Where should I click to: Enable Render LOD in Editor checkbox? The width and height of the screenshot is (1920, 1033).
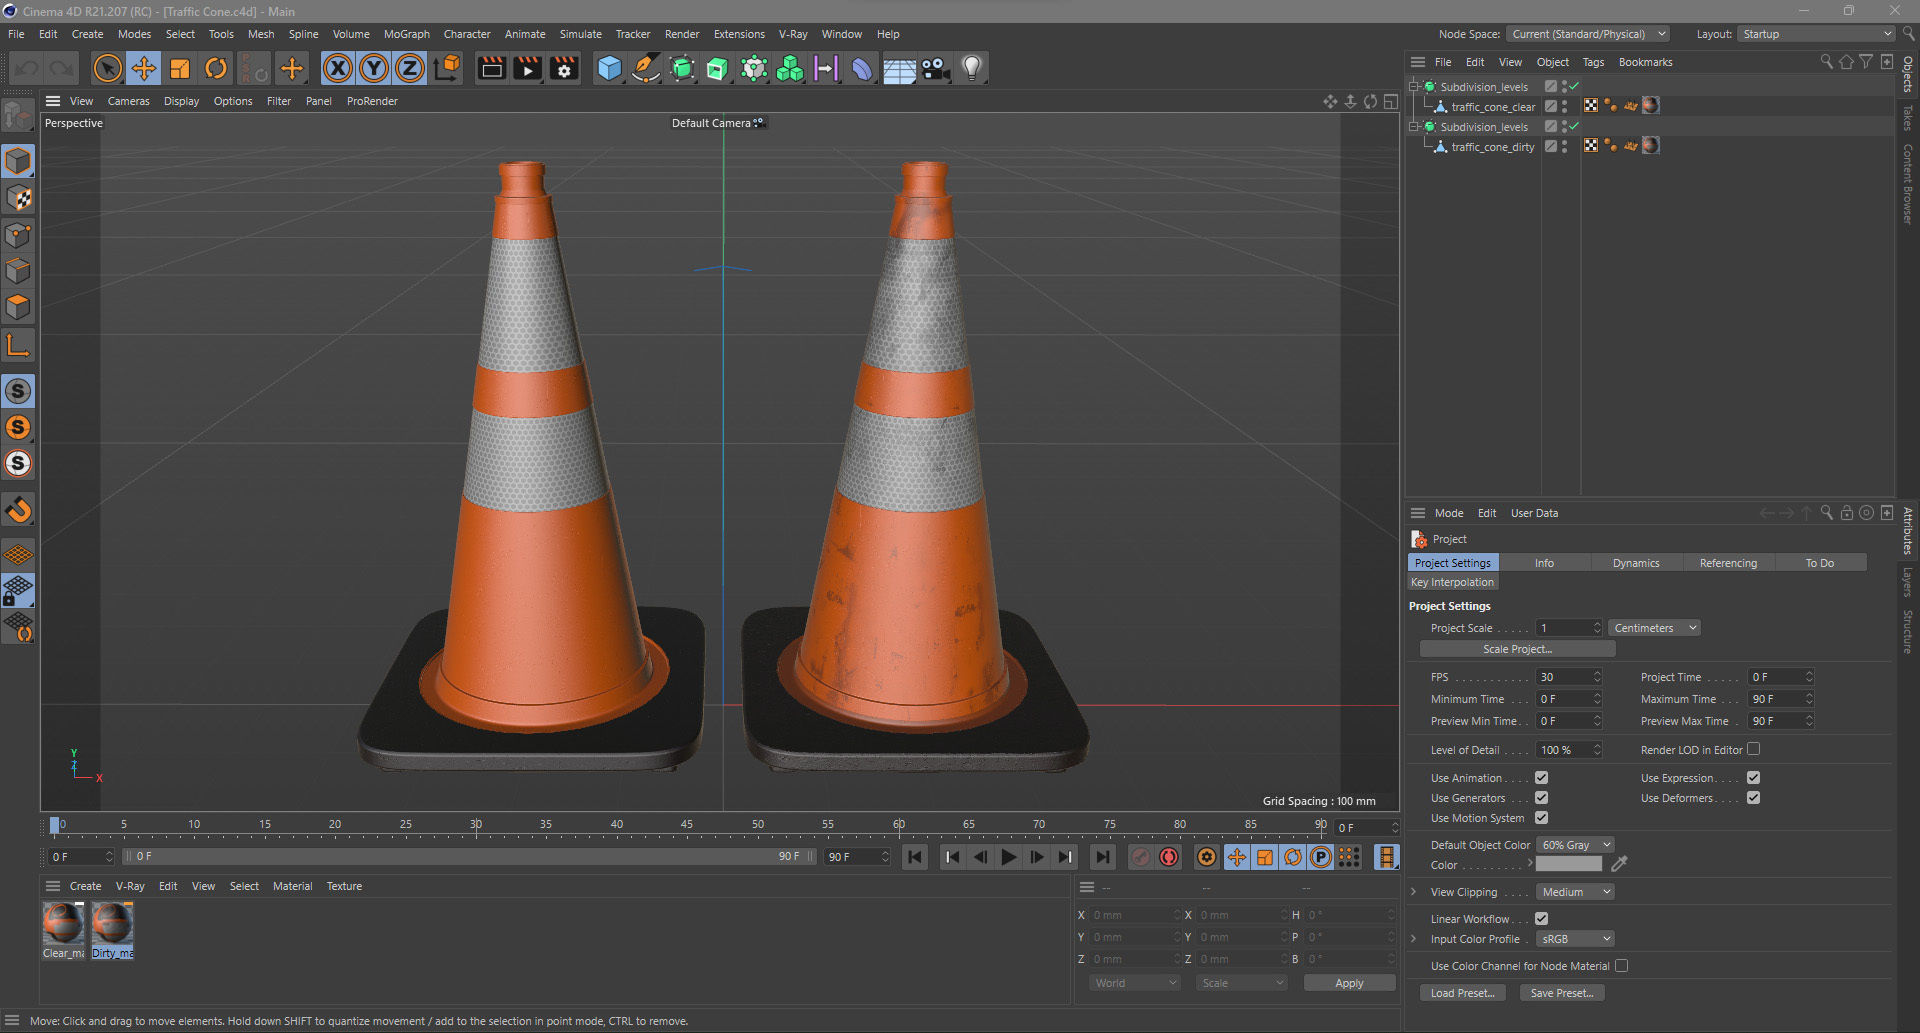[x=1753, y=749]
